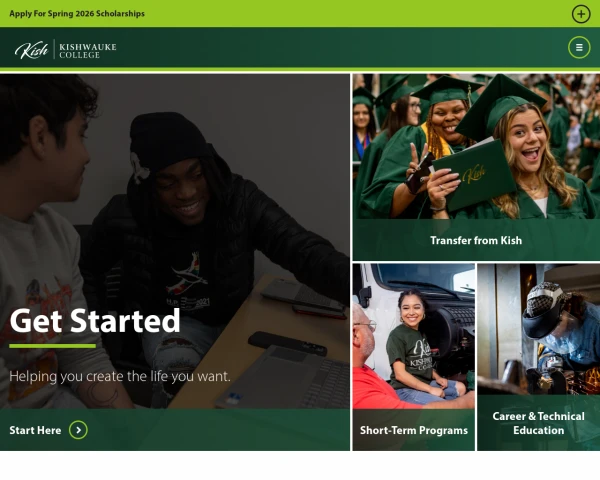Click the Start Here arrow circle icon

coord(78,430)
